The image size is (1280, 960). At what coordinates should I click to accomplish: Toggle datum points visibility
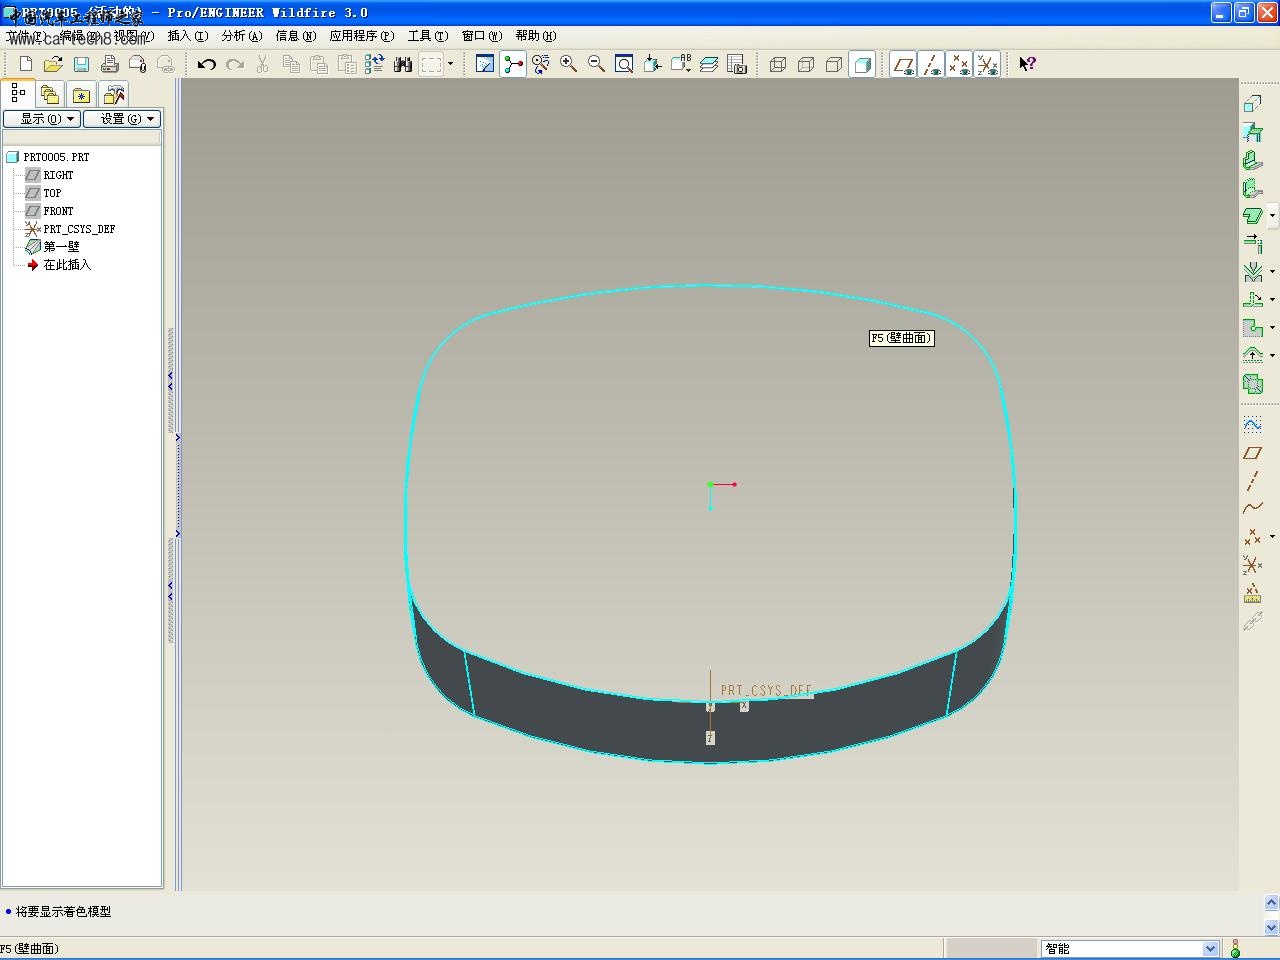(x=959, y=64)
